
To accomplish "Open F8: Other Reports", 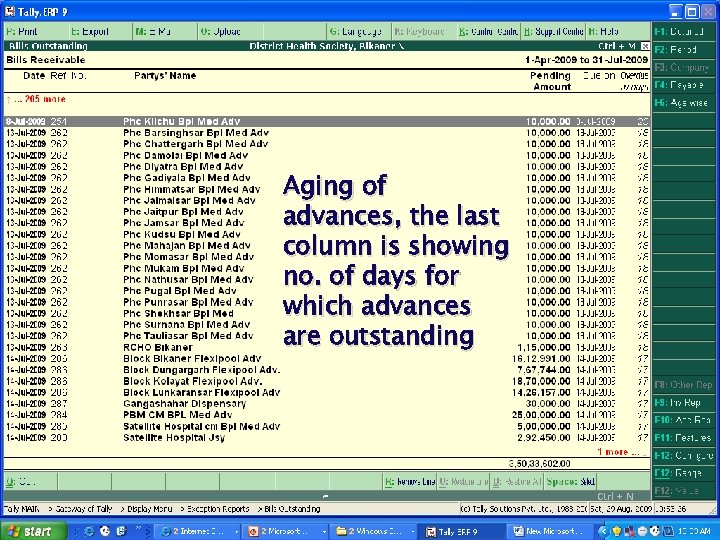I will 683,385.
